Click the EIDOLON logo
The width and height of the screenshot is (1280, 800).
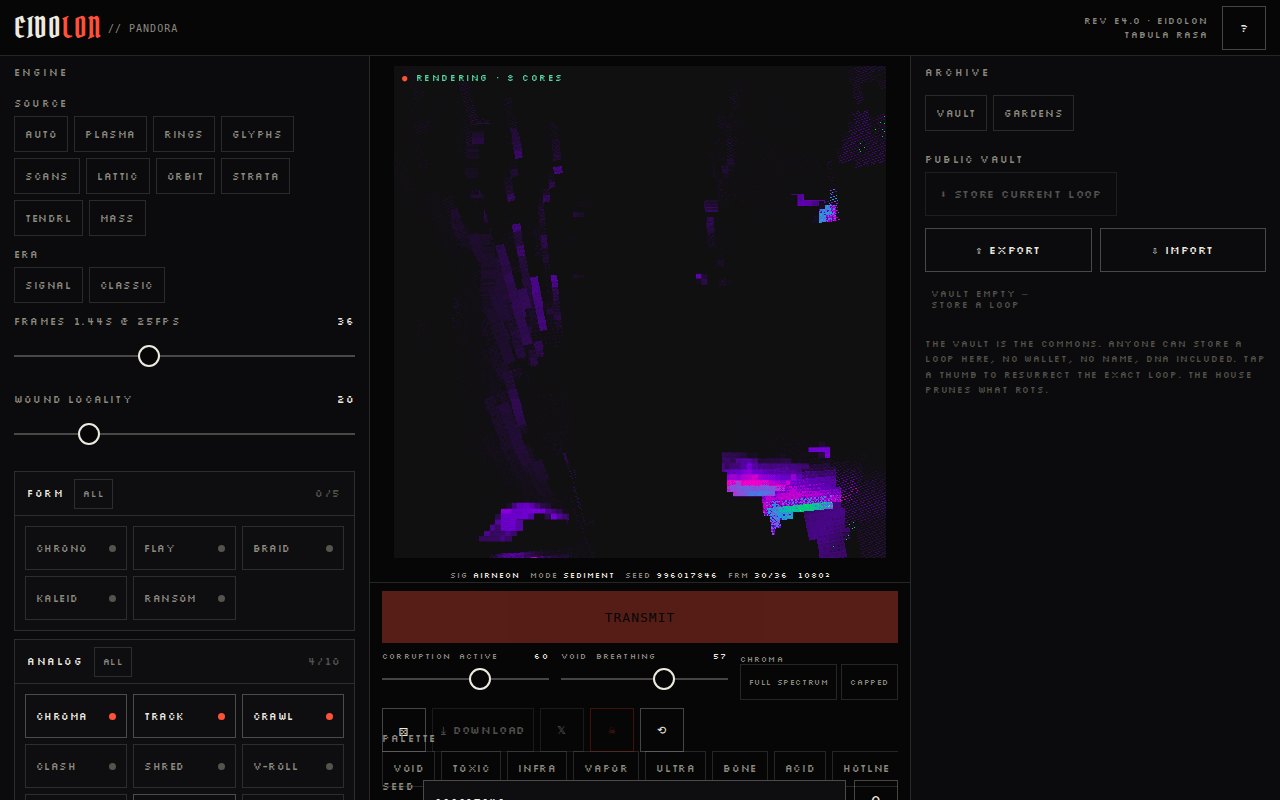tap(58, 28)
